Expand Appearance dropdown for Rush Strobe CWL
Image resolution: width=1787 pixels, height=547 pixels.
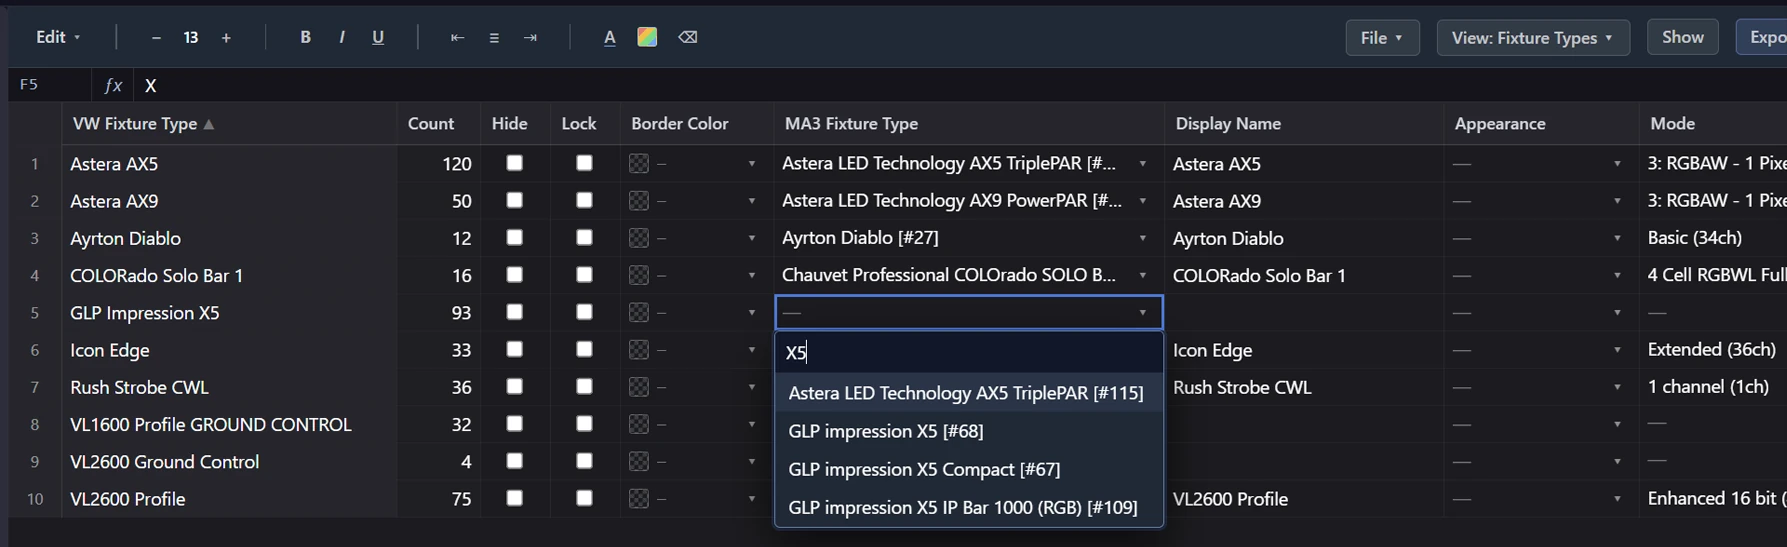click(1617, 387)
